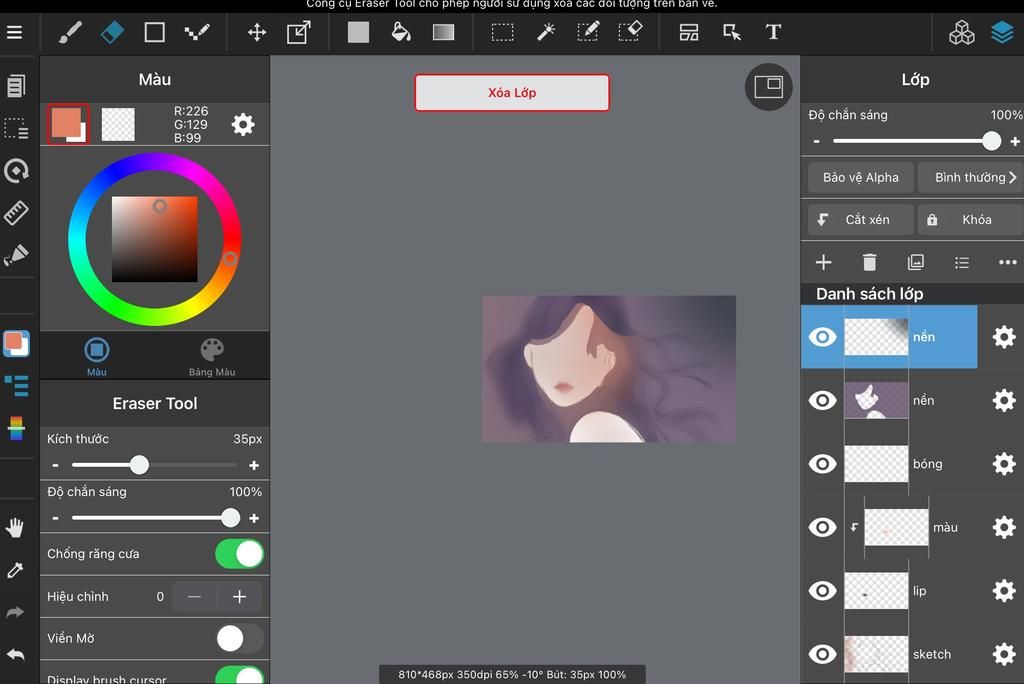Open the ruler snap guide
Screen dimensions: 1024x684
tap(16, 213)
